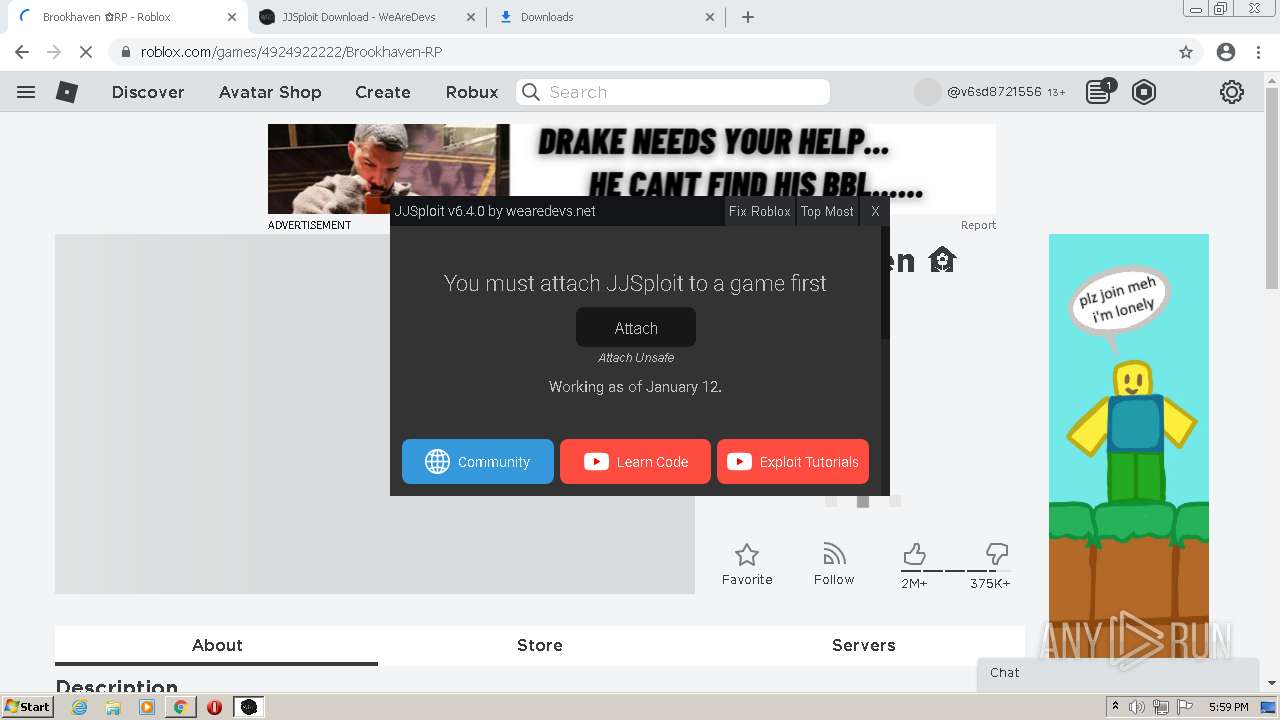Switch to the Downloads tab
Viewport: 1280px width, 720px height.
[607, 17]
